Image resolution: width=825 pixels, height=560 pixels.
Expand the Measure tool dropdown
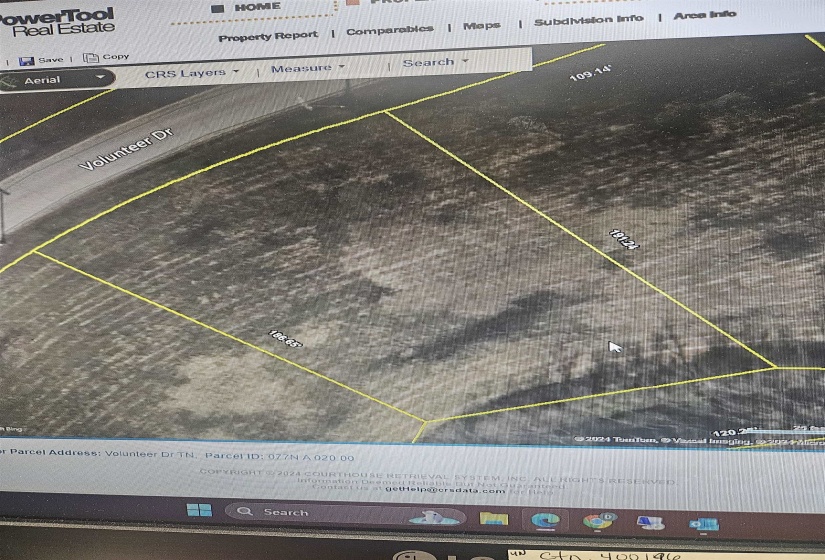click(x=307, y=68)
